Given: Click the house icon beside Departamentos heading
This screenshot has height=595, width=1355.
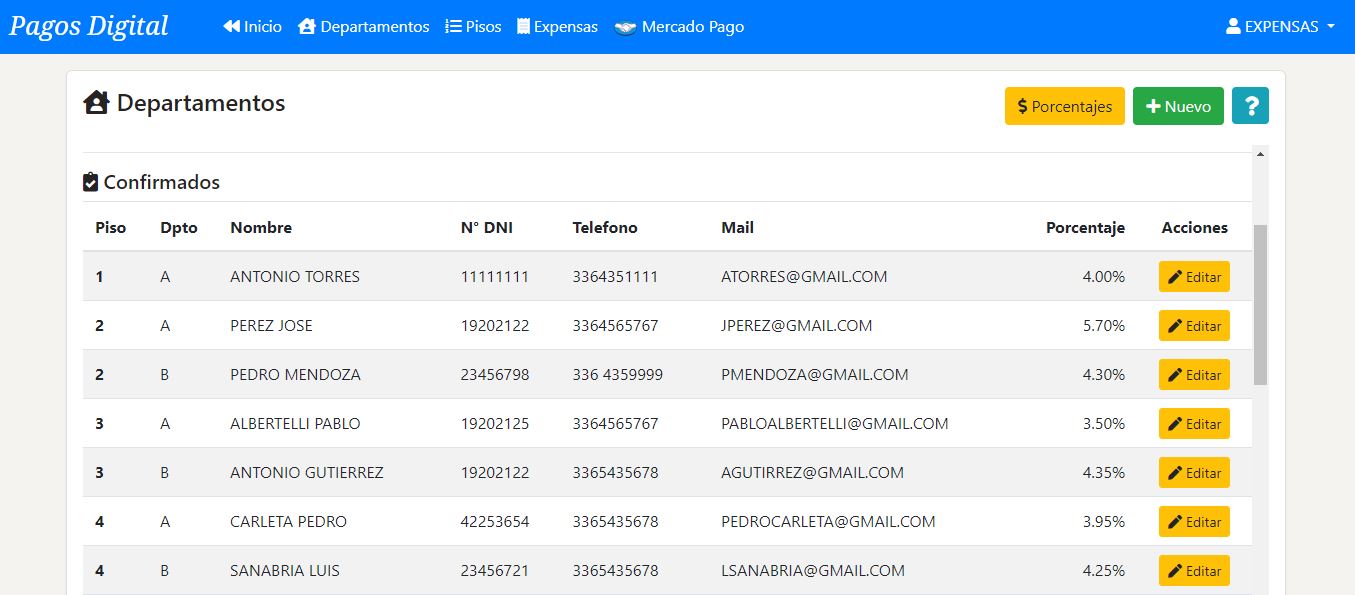Looking at the screenshot, I should tap(96, 103).
